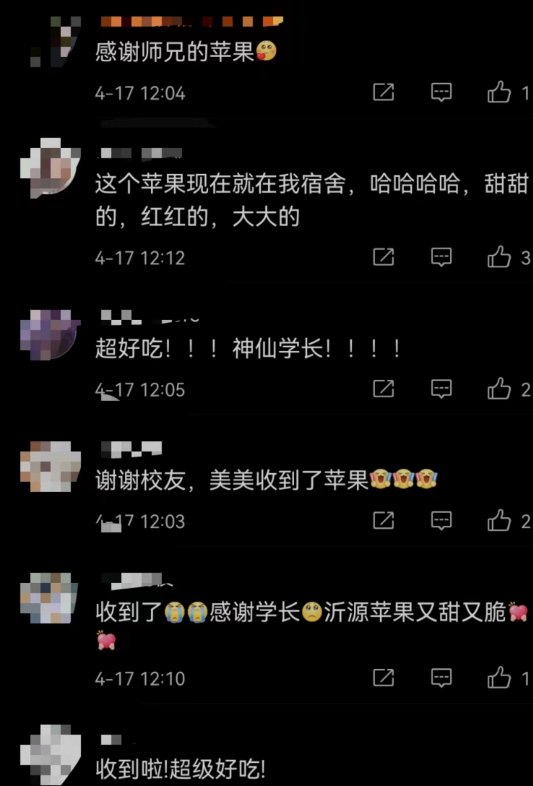Reply to the 感谢师兄的苹果 comment
This screenshot has width=533, height=786.
point(441,92)
